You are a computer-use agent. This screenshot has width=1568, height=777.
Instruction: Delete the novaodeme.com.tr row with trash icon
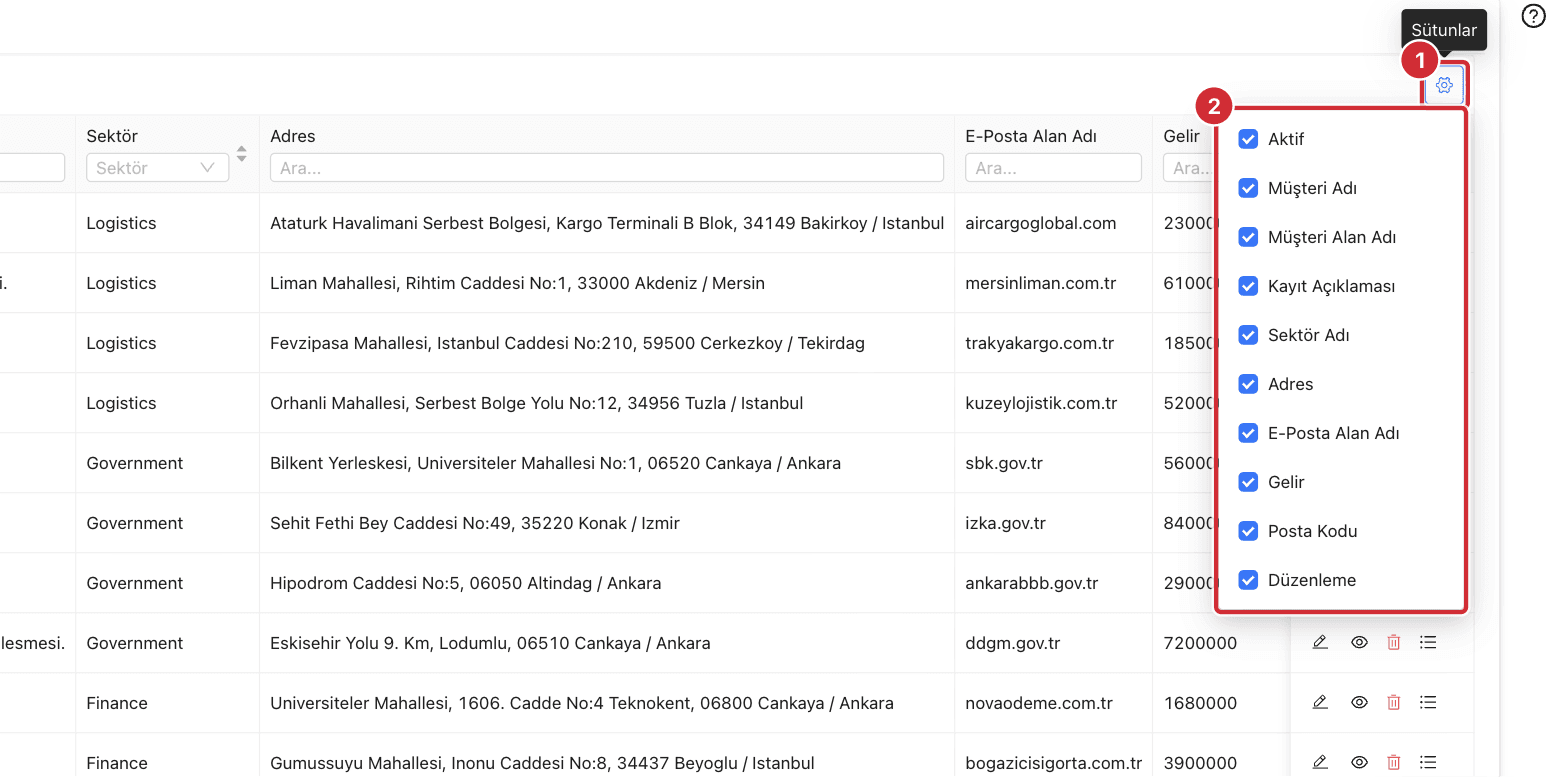pos(1394,702)
